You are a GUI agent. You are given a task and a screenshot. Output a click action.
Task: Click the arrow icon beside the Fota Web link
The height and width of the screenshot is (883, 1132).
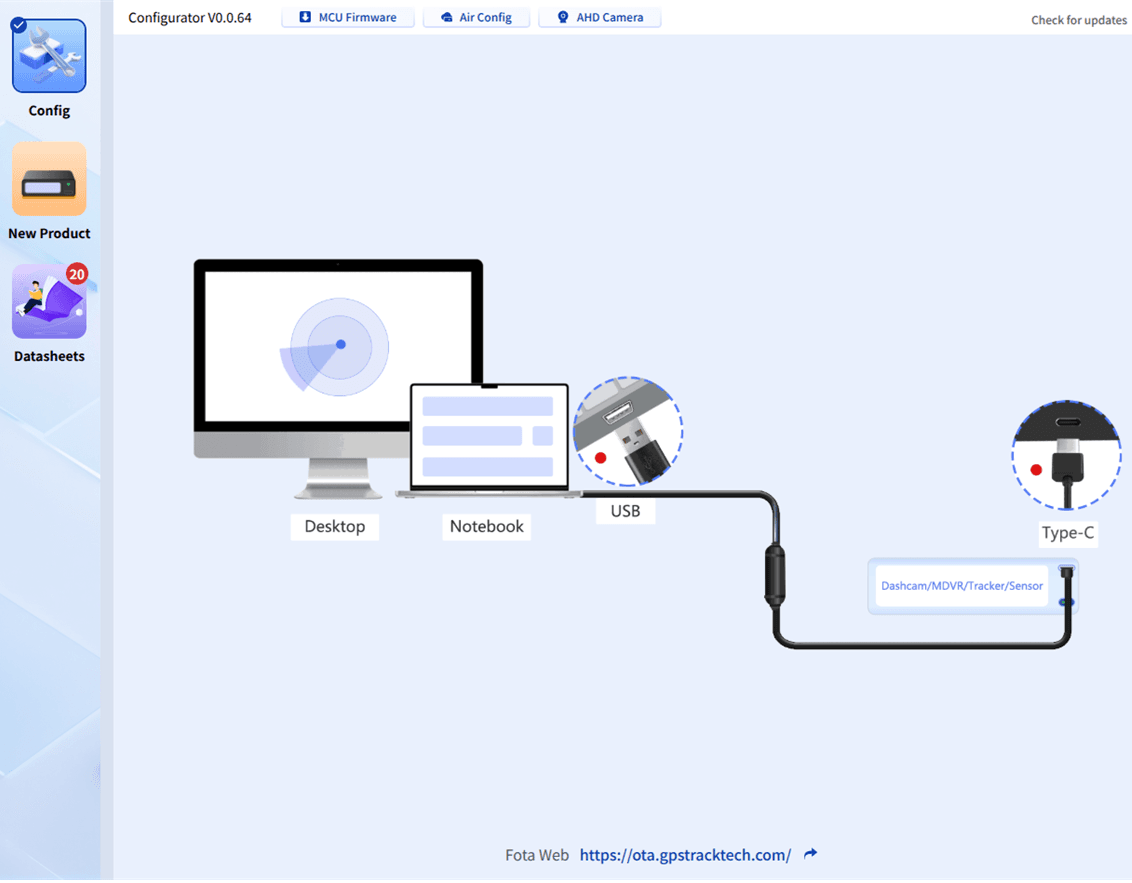(809, 855)
